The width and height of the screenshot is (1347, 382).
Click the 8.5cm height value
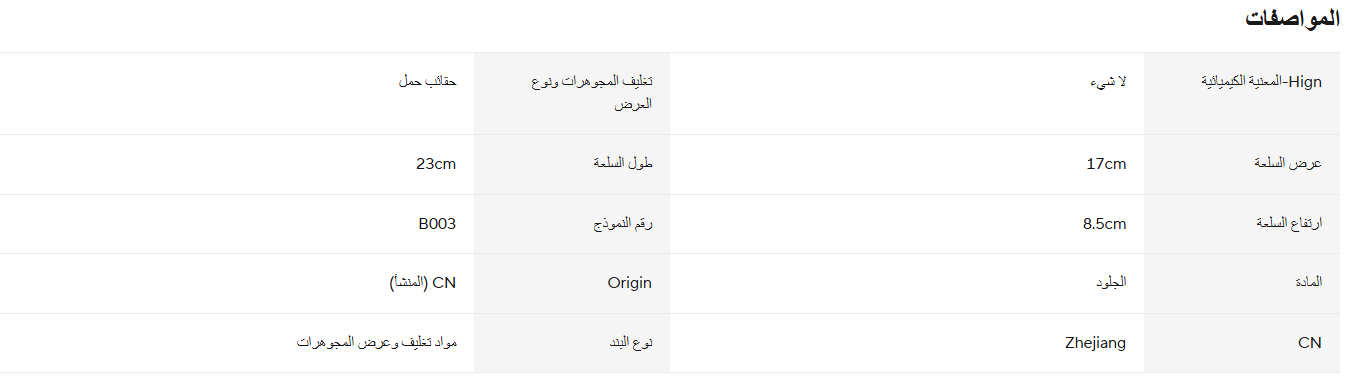(1104, 224)
